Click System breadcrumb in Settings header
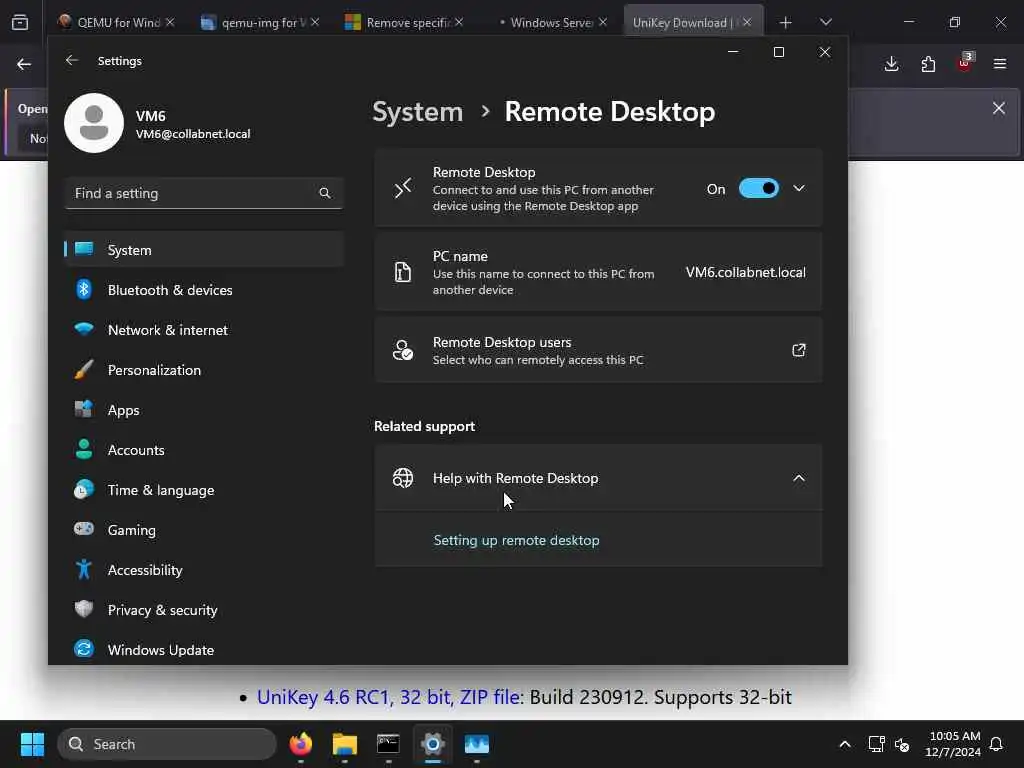The height and width of the screenshot is (768, 1024). pyautogui.click(x=417, y=112)
